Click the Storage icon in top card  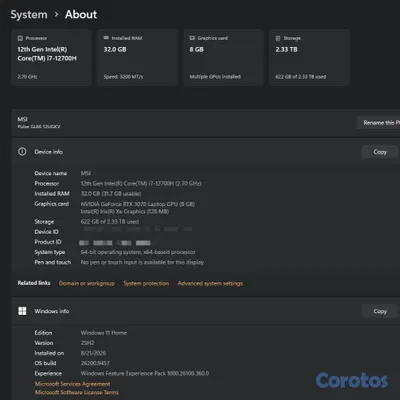278,38
